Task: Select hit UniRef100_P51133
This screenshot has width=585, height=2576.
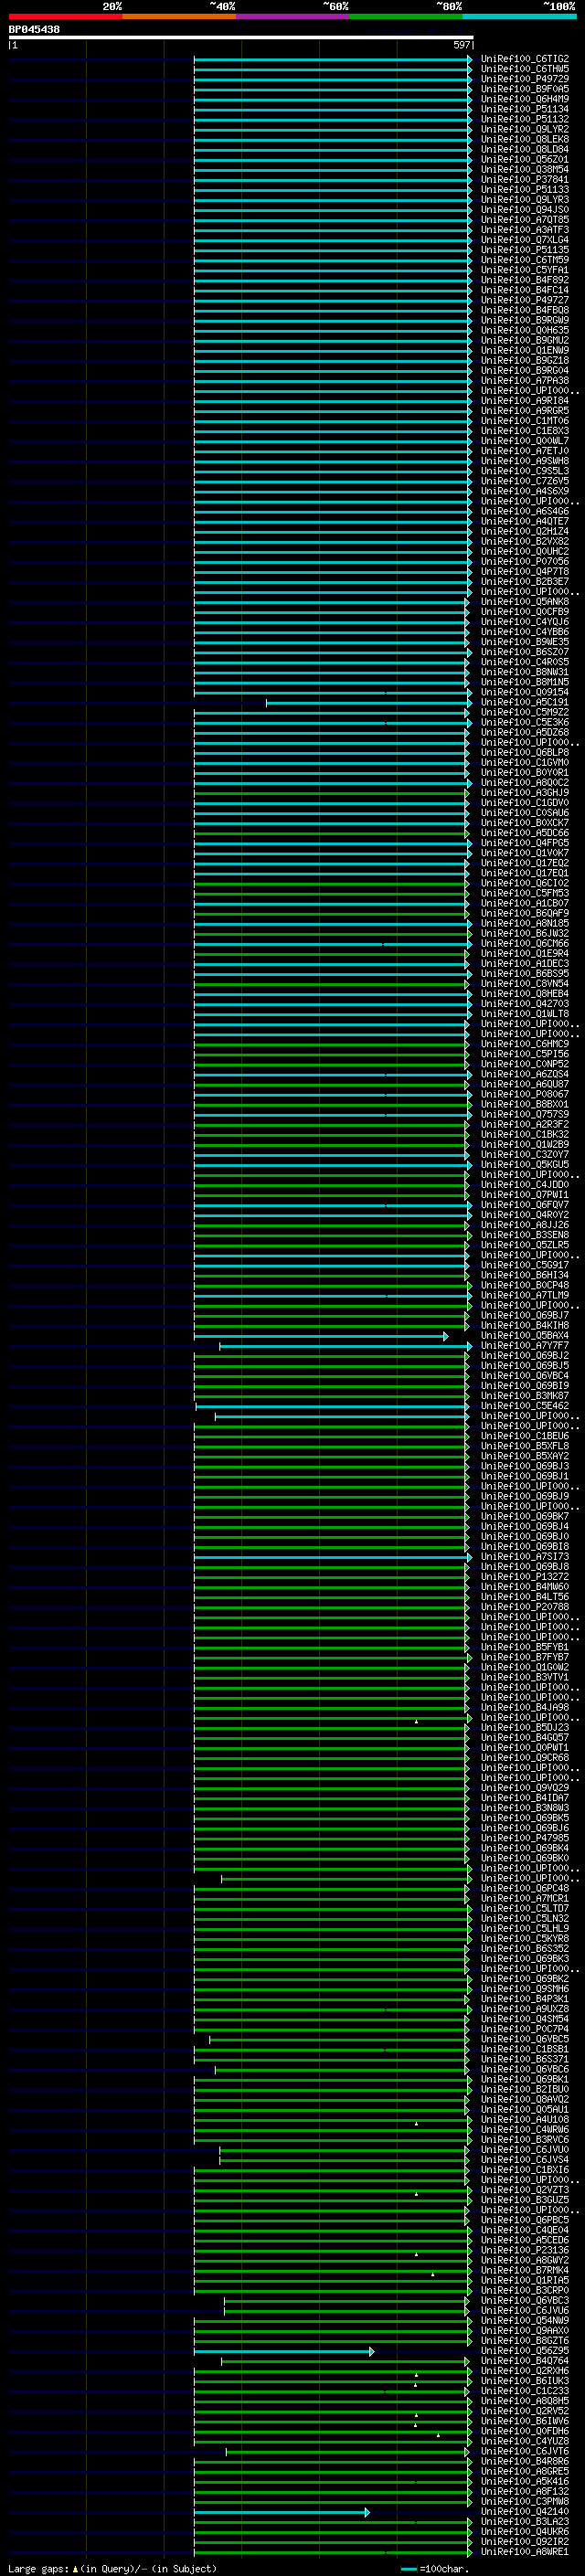Action: [524, 190]
